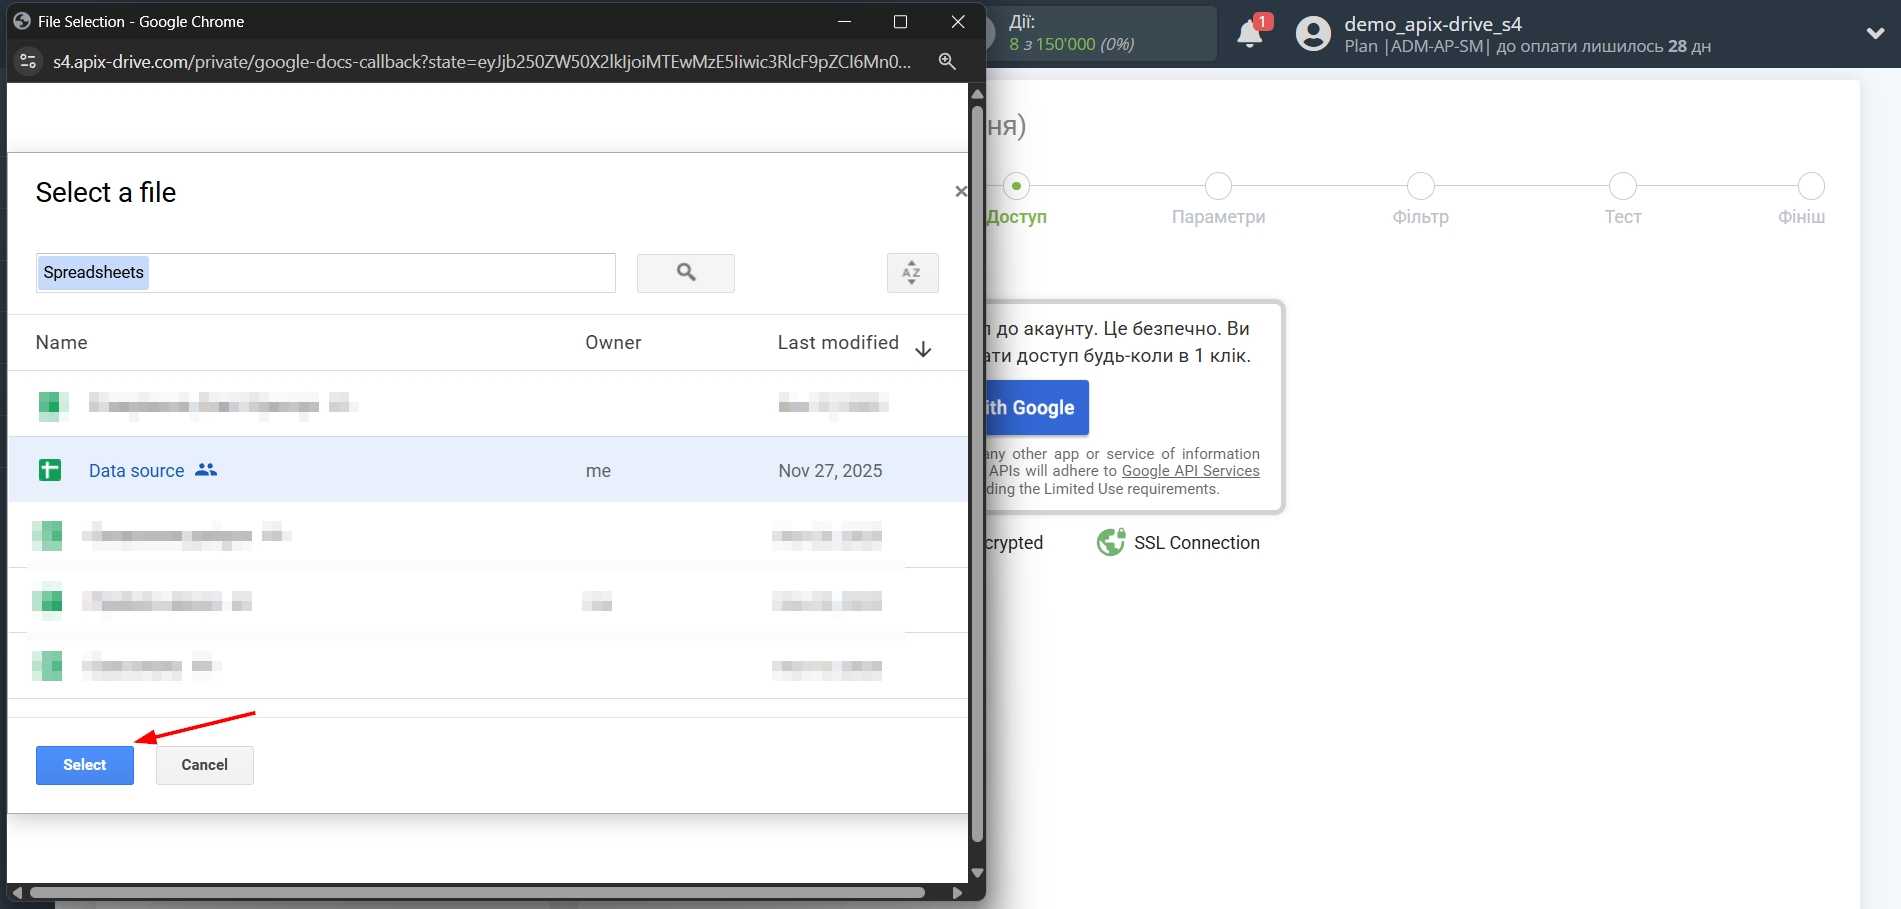Click the Spreadsheets search input field
This screenshot has width=1901, height=909.
pos(325,272)
